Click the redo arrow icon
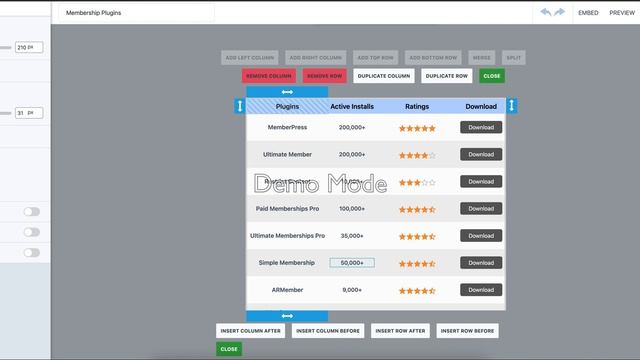The width and height of the screenshot is (640, 360). [x=560, y=12]
